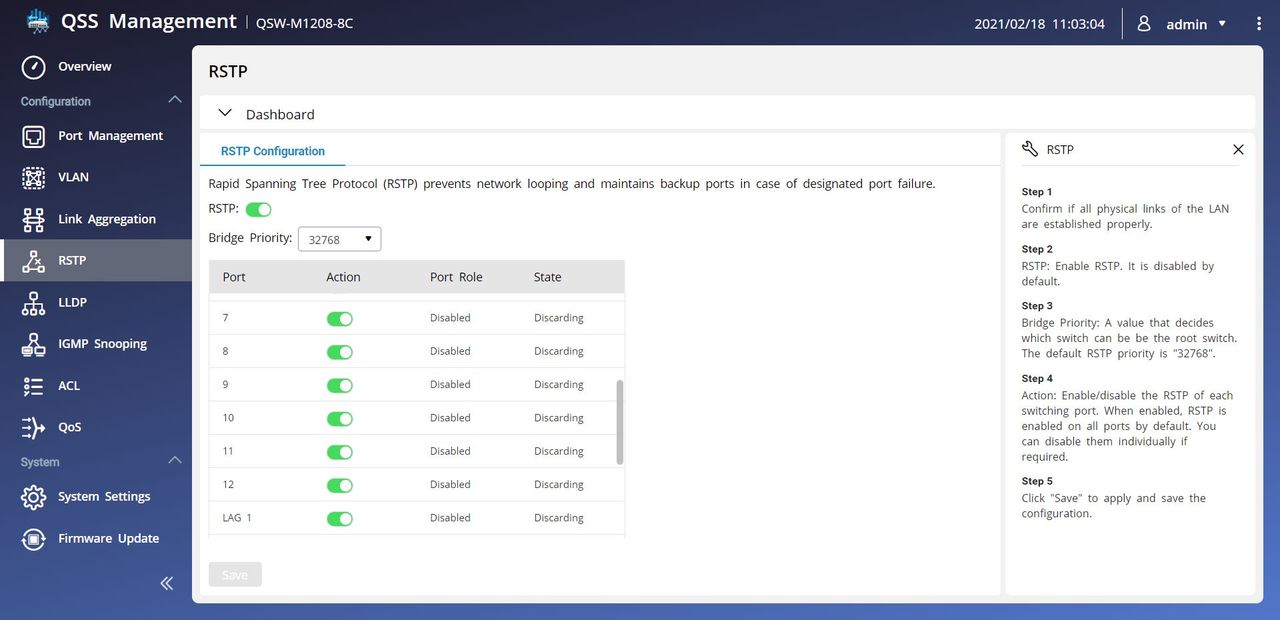Viewport: 1280px width, 620px height.
Task: Click the Step 5 heading in help panel
Action: (x=1037, y=481)
